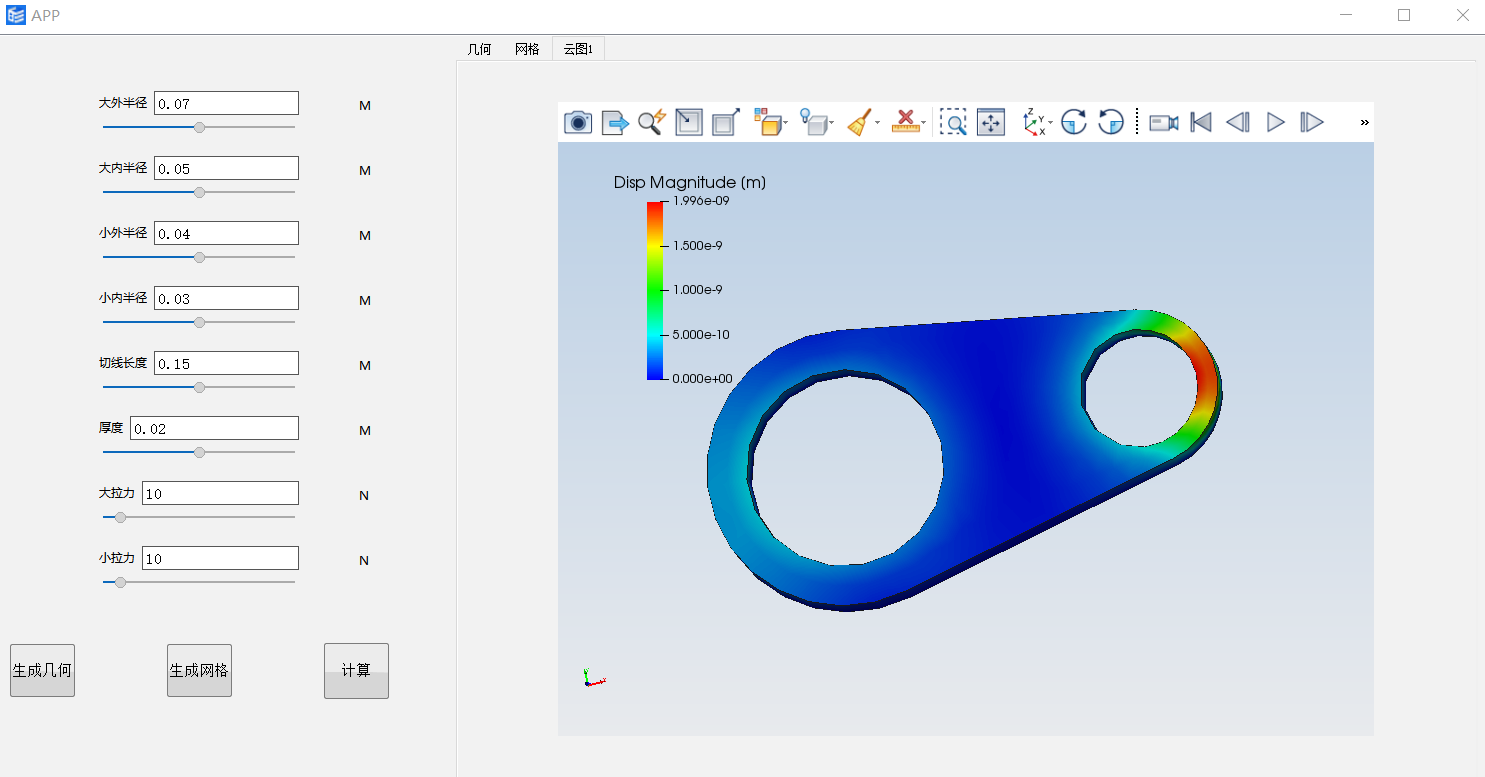The image size is (1485, 777).
Task: Open the broom icon's dropdown arrow
Action: pyautogui.click(x=878, y=123)
